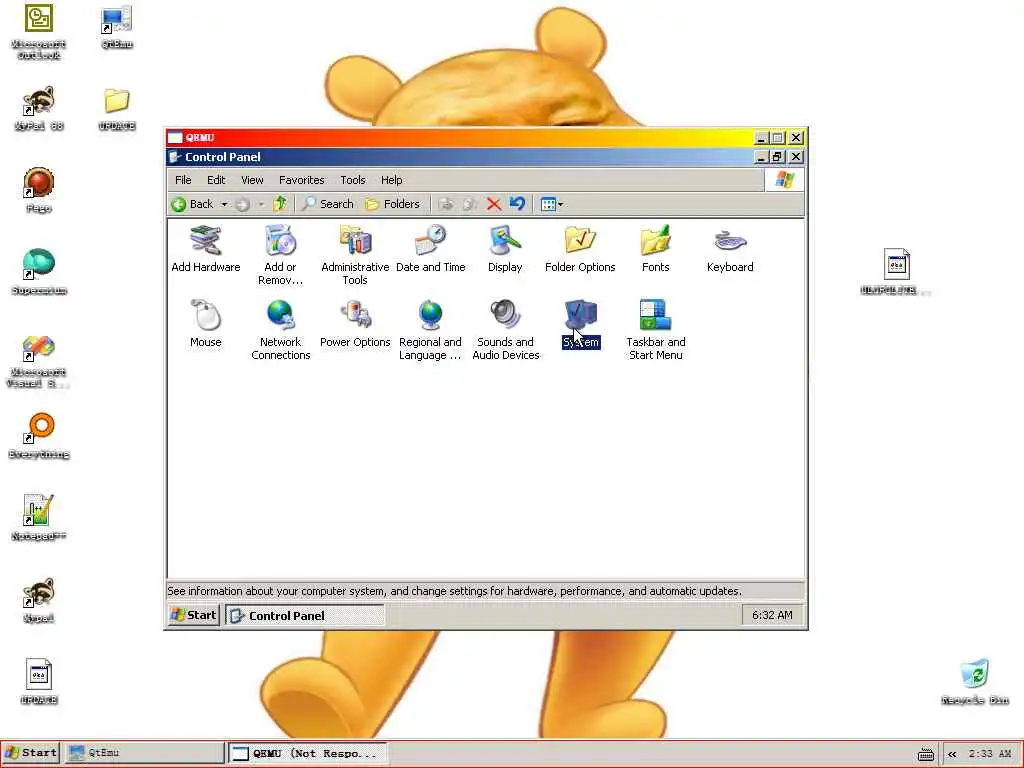Toggle the Folders pane button

click(x=392, y=204)
